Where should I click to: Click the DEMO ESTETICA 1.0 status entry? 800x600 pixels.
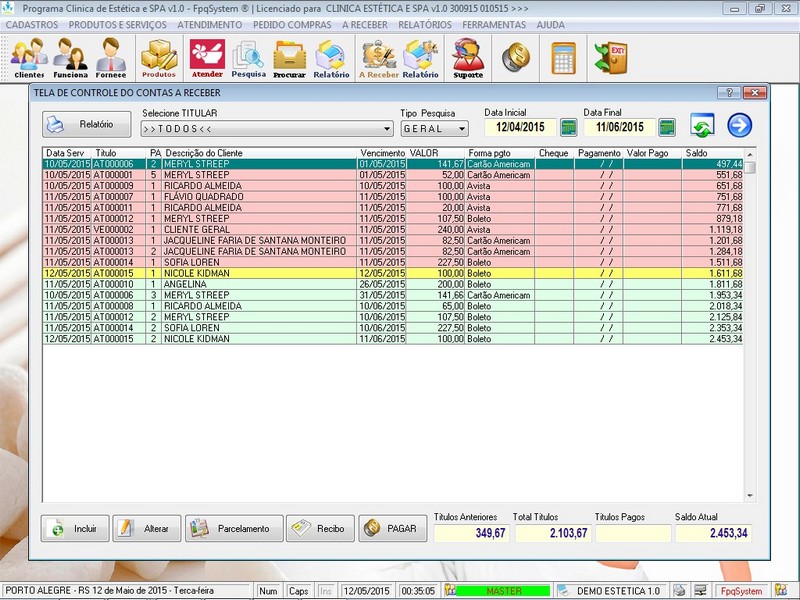(618, 591)
